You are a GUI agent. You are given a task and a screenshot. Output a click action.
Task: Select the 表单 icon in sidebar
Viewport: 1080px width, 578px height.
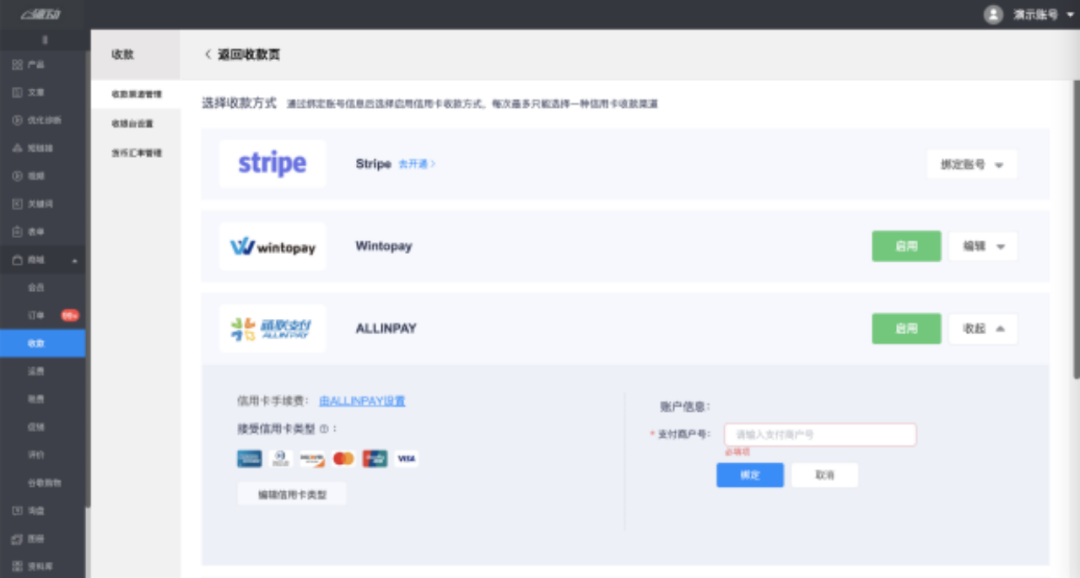(17, 232)
